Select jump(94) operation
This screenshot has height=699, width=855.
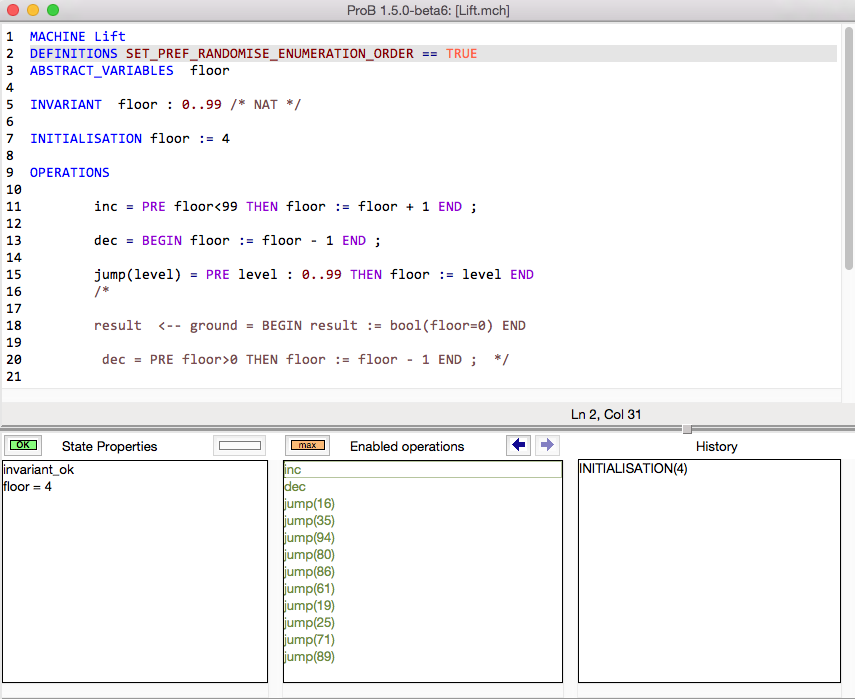click(x=309, y=538)
